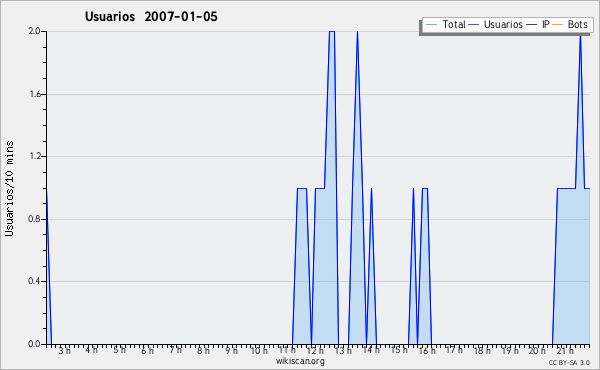Click the '18 h' x-axis label
This screenshot has height=370, width=600.
(x=482, y=350)
